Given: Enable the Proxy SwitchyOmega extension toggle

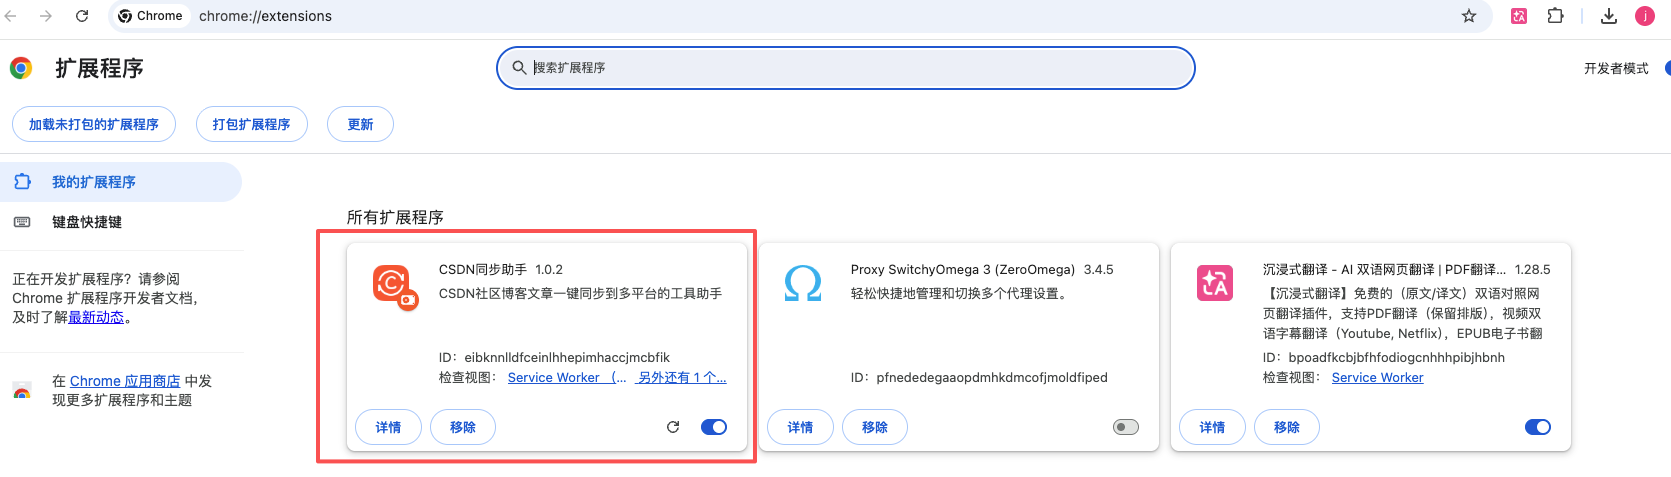Looking at the screenshot, I should (x=1126, y=427).
